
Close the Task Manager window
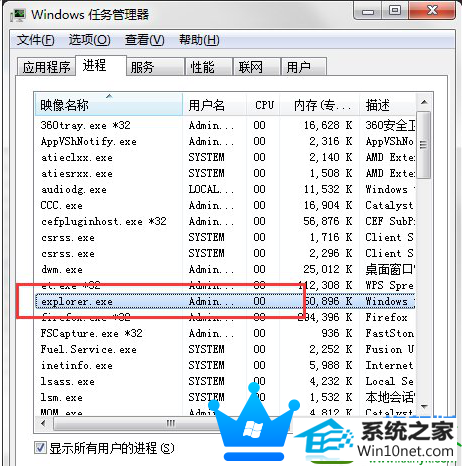pyautogui.click(x=432, y=11)
